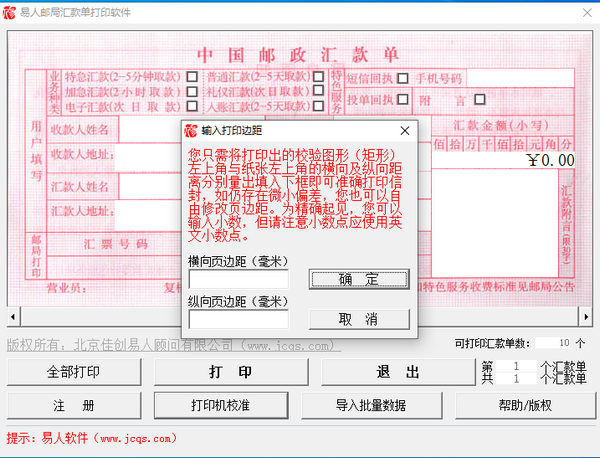Viewport: 600px width, 458px height.
Task: Check the 特急汇款 checkbox
Action: 192,76
